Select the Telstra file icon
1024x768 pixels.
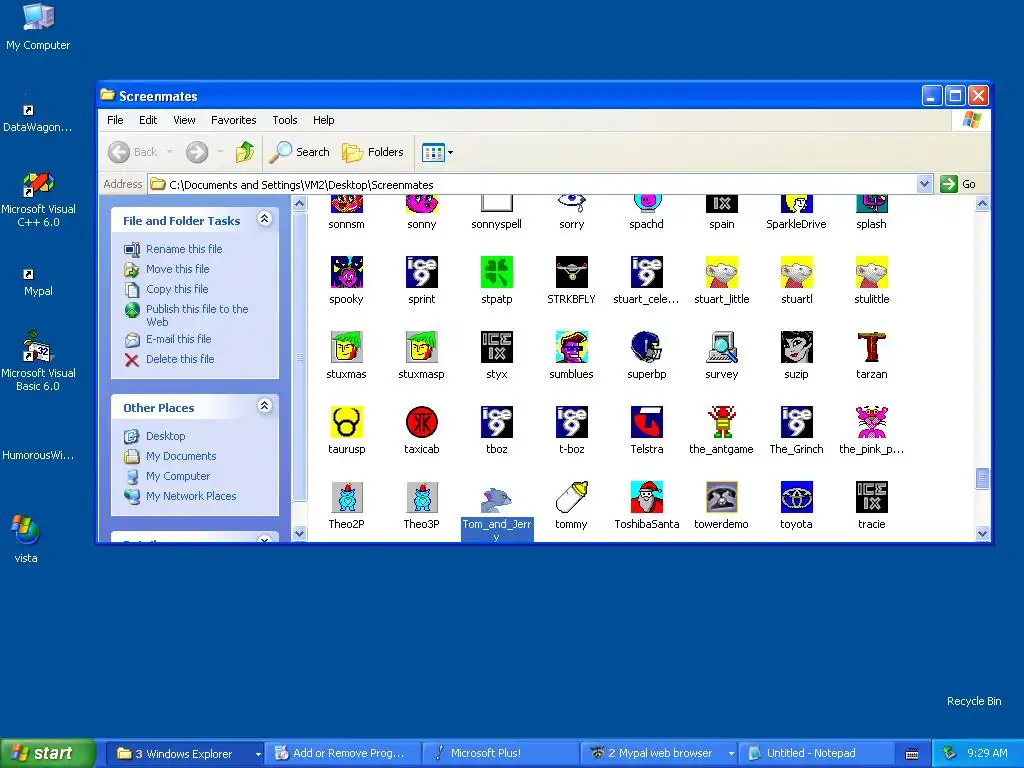(x=647, y=423)
